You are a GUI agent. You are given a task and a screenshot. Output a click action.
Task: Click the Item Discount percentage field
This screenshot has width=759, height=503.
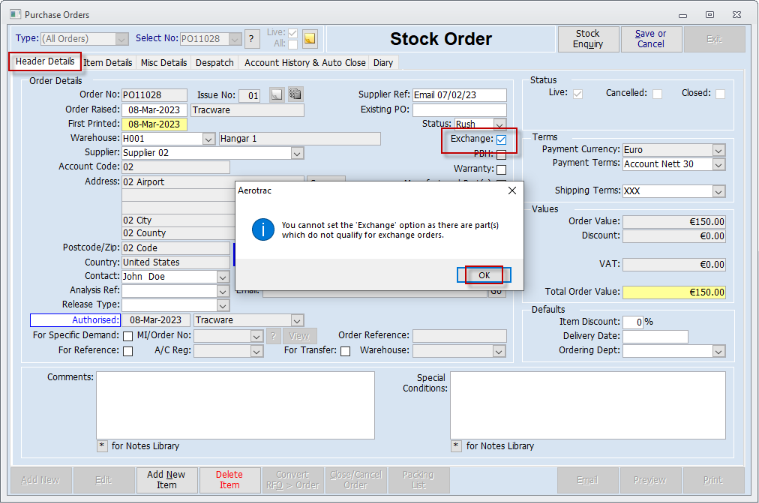pyautogui.click(x=633, y=322)
